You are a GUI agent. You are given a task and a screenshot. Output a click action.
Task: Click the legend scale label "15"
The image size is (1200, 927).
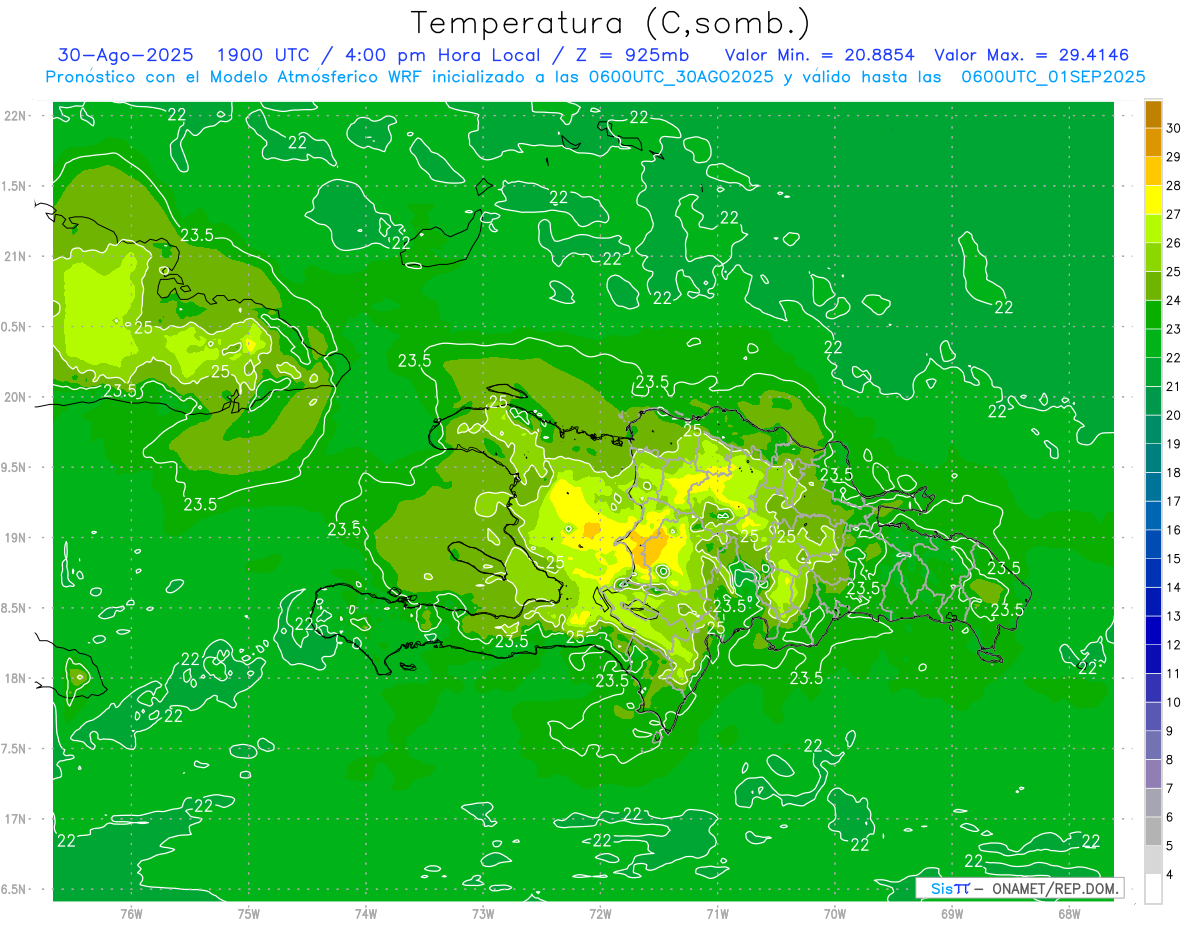(x=1174, y=559)
